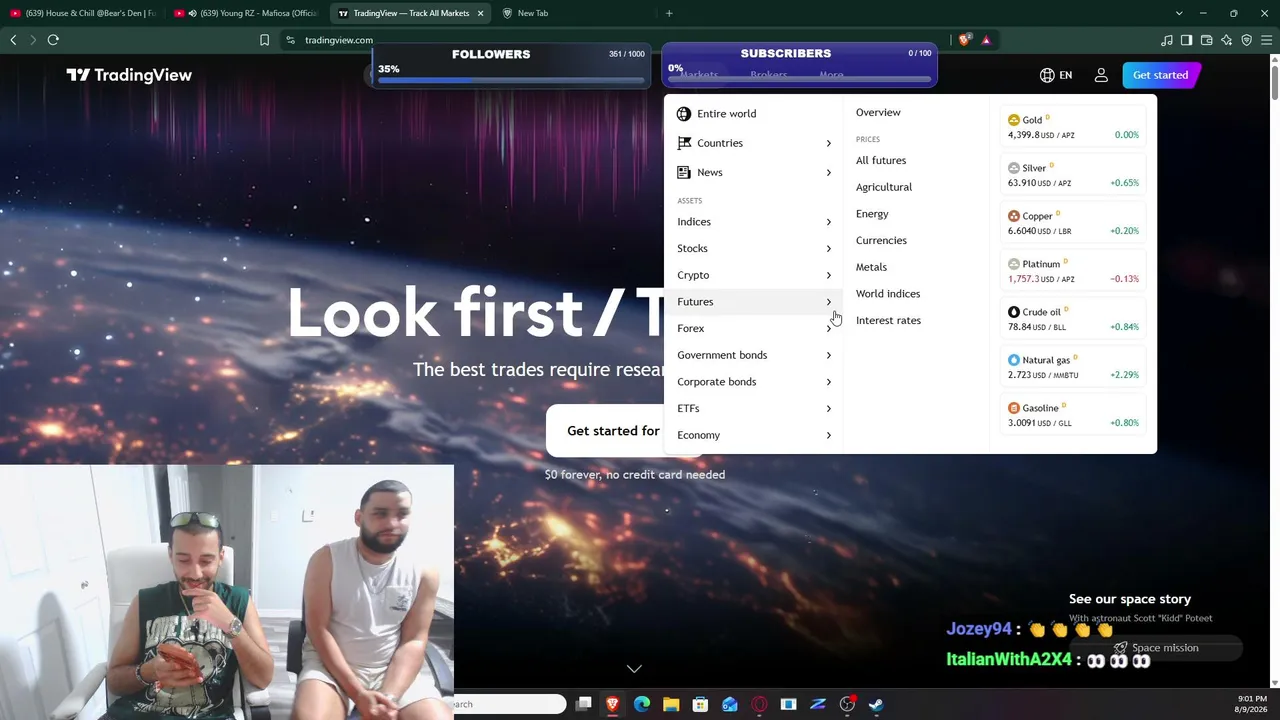Expand the News submenu

click(754, 172)
